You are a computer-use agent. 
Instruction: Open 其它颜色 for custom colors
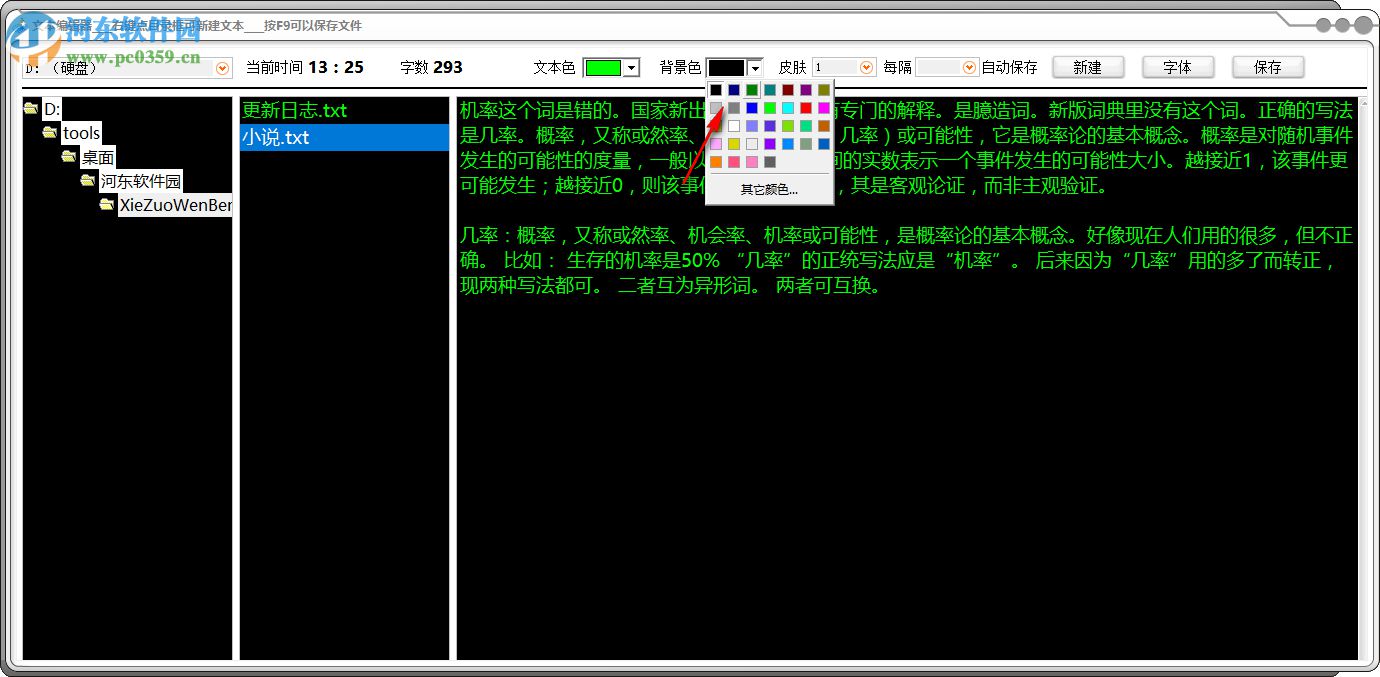click(770, 189)
